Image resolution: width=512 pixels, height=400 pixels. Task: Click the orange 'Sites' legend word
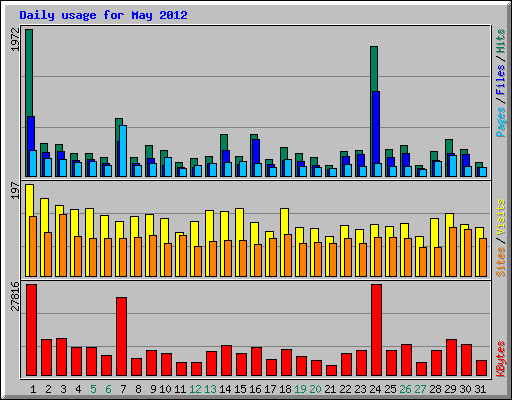[x=501, y=262]
